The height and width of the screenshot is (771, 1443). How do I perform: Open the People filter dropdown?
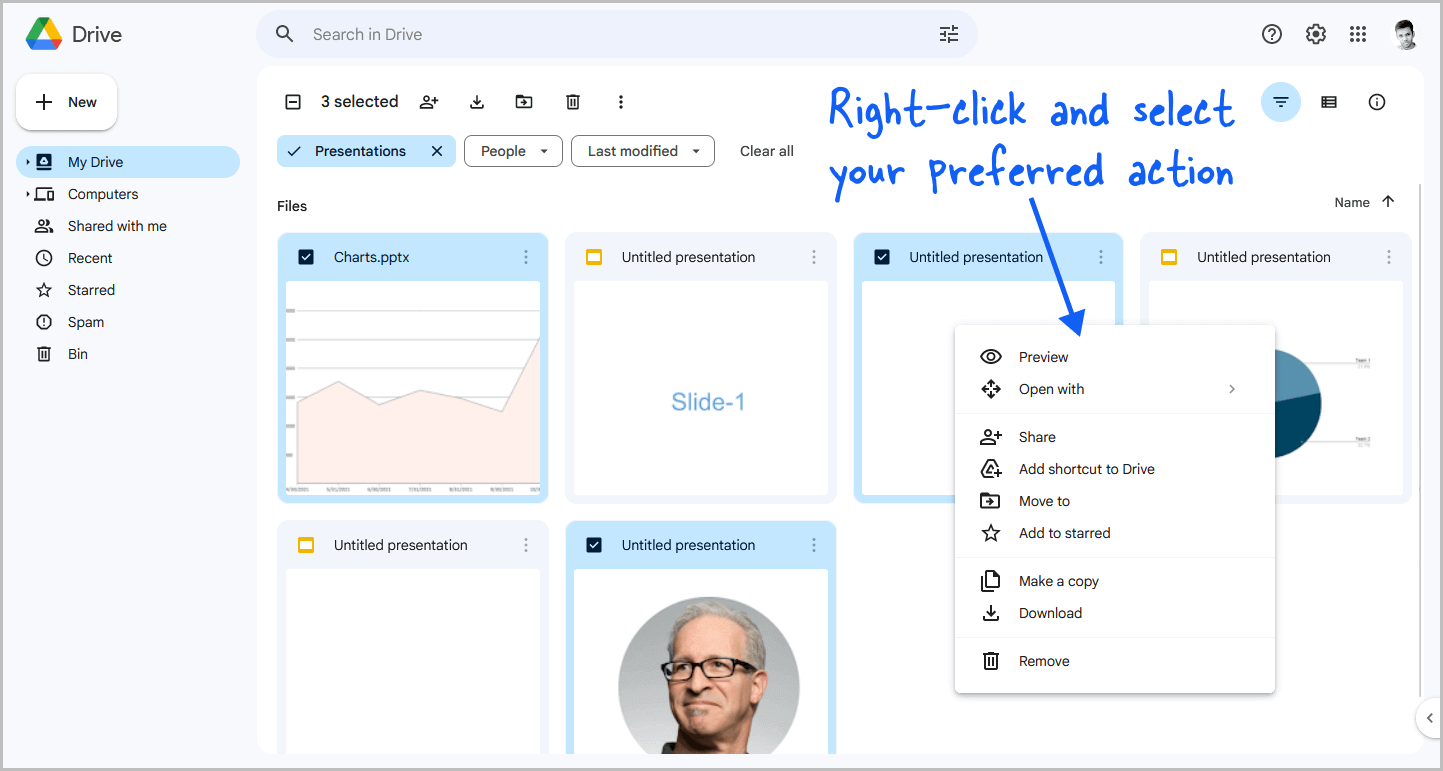point(513,151)
